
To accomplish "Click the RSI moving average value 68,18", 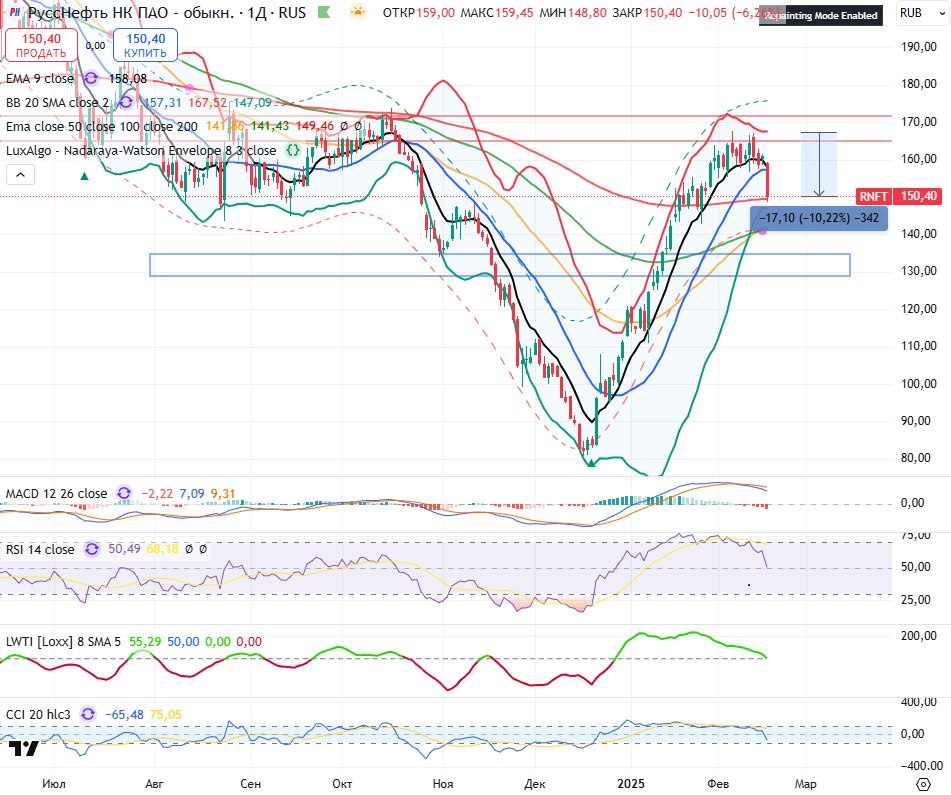I will 162,549.
